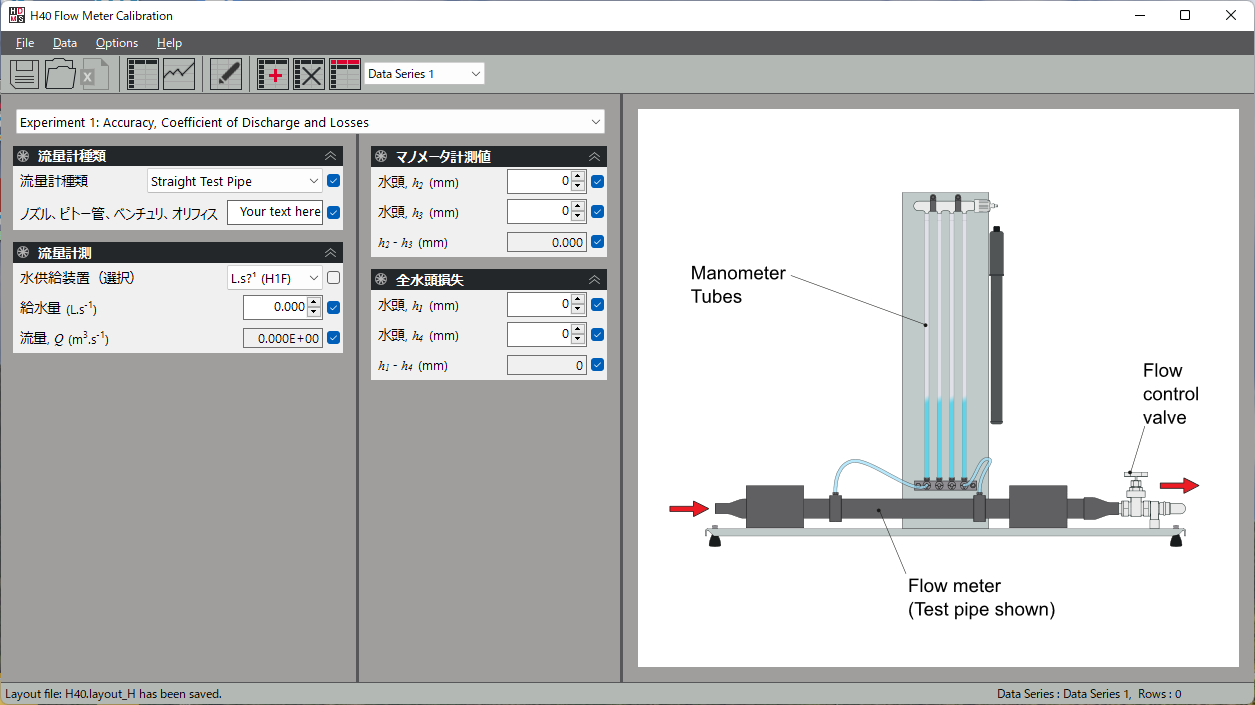
Task: Toggle checkbox beside 流量計種類 dropdown
Action: pos(334,181)
